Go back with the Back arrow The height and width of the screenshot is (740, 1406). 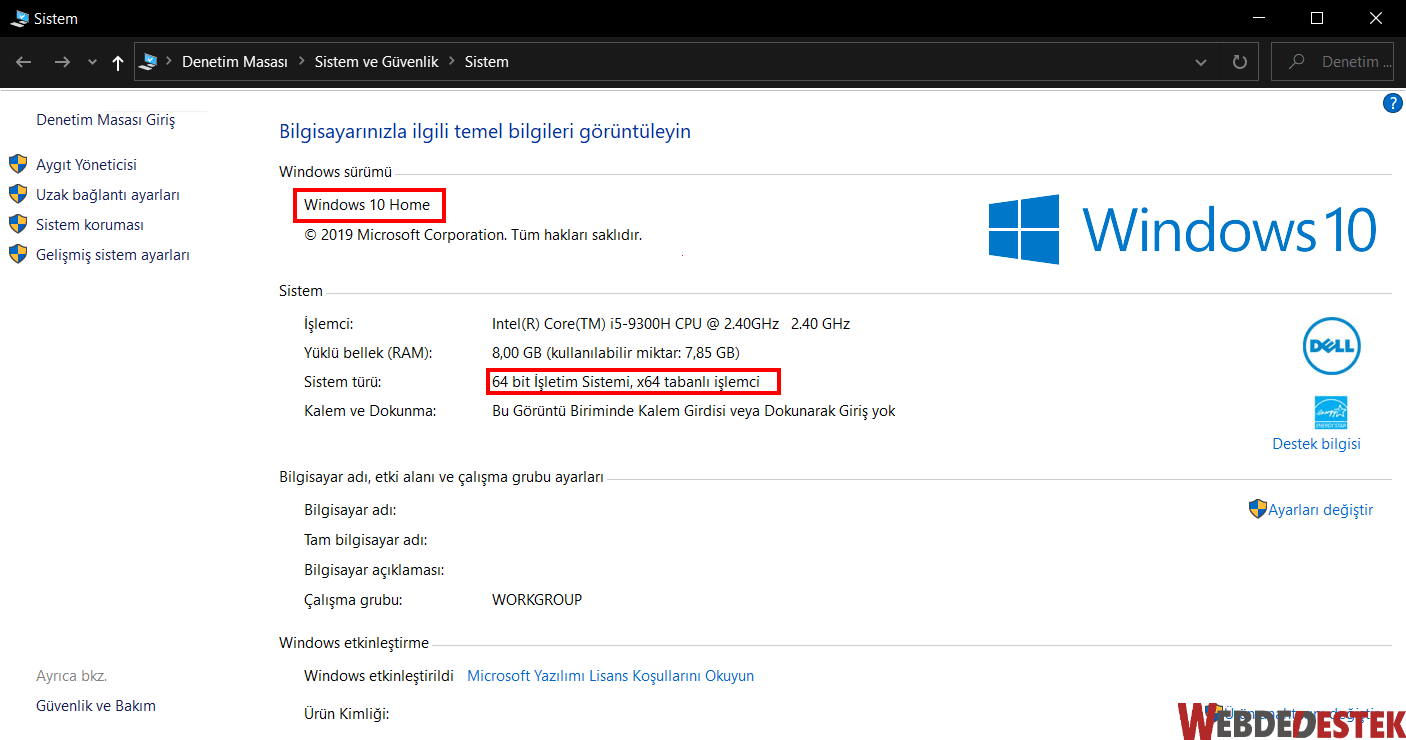click(25, 62)
